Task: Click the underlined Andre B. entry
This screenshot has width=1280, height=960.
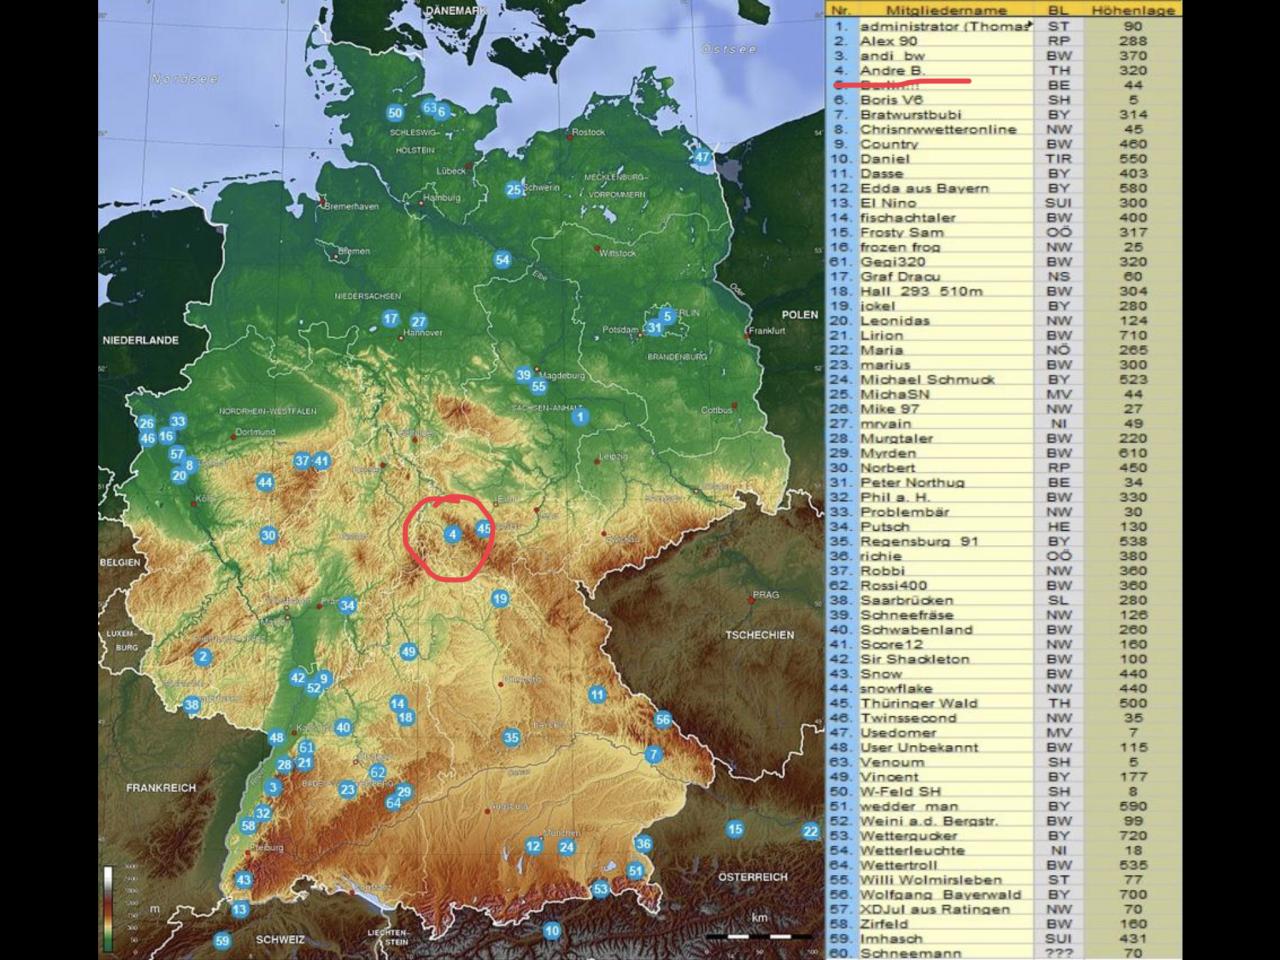Action: 892,71
